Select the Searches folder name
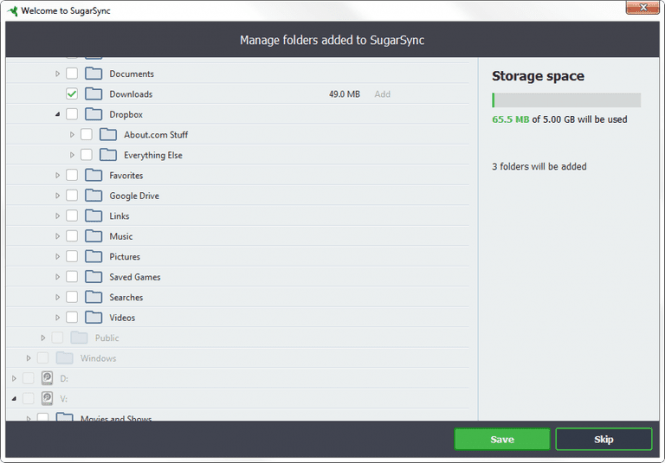Viewport: 665px width, 463px height. (x=126, y=297)
